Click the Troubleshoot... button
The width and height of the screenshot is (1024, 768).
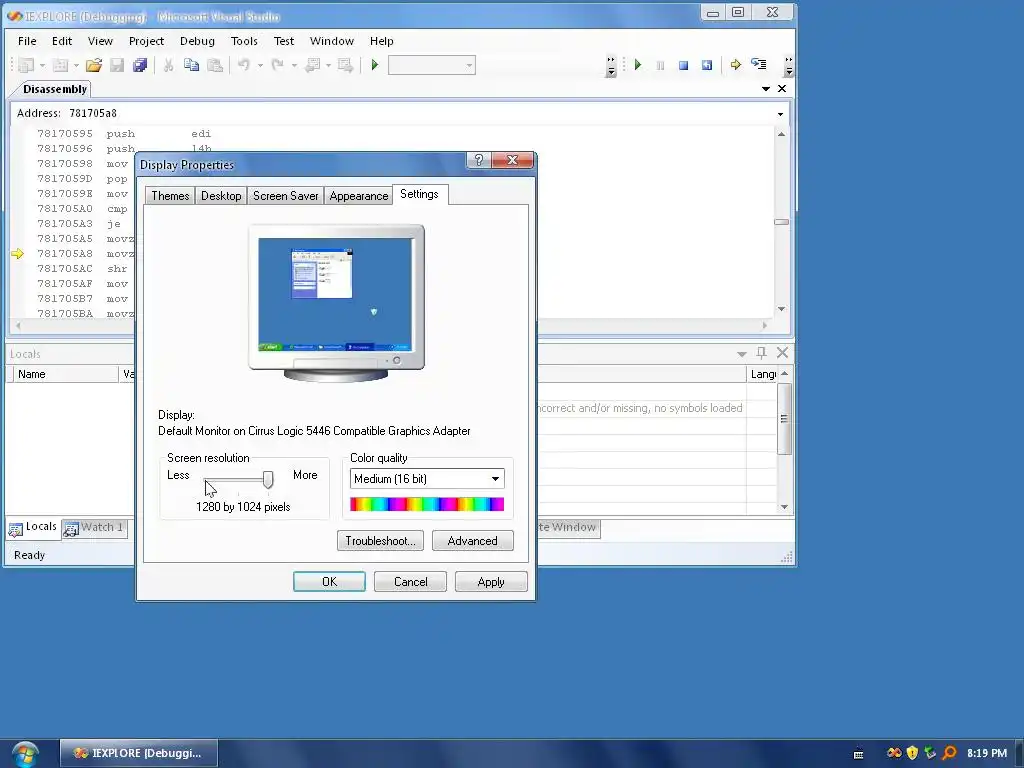coord(380,541)
